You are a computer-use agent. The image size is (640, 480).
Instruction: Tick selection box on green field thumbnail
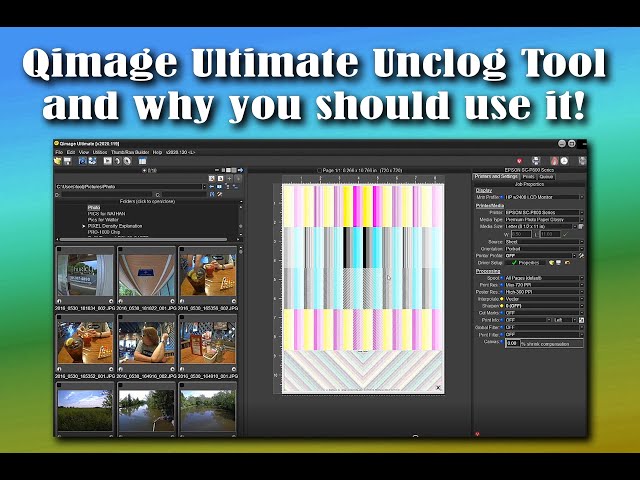[x=59, y=385]
